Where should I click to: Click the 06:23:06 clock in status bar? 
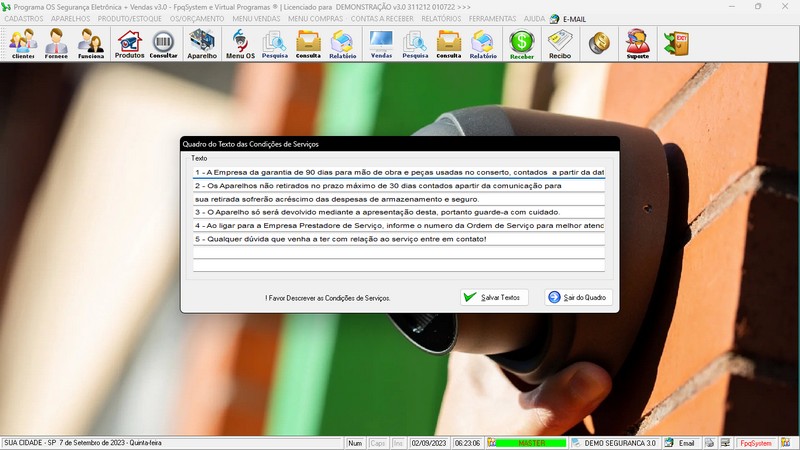click(467, 443)
